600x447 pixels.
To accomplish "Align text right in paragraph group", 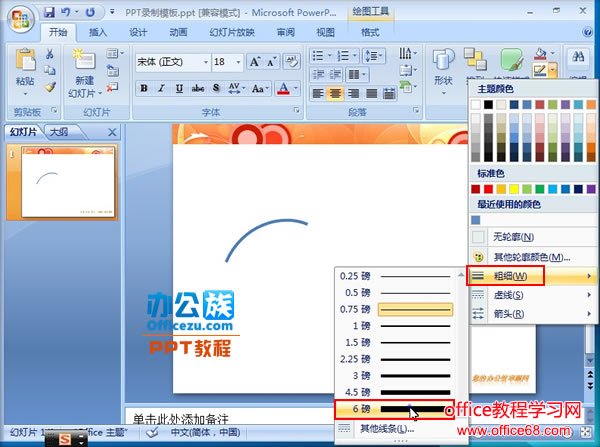I will pyautogui.click(x=353, y=93).
